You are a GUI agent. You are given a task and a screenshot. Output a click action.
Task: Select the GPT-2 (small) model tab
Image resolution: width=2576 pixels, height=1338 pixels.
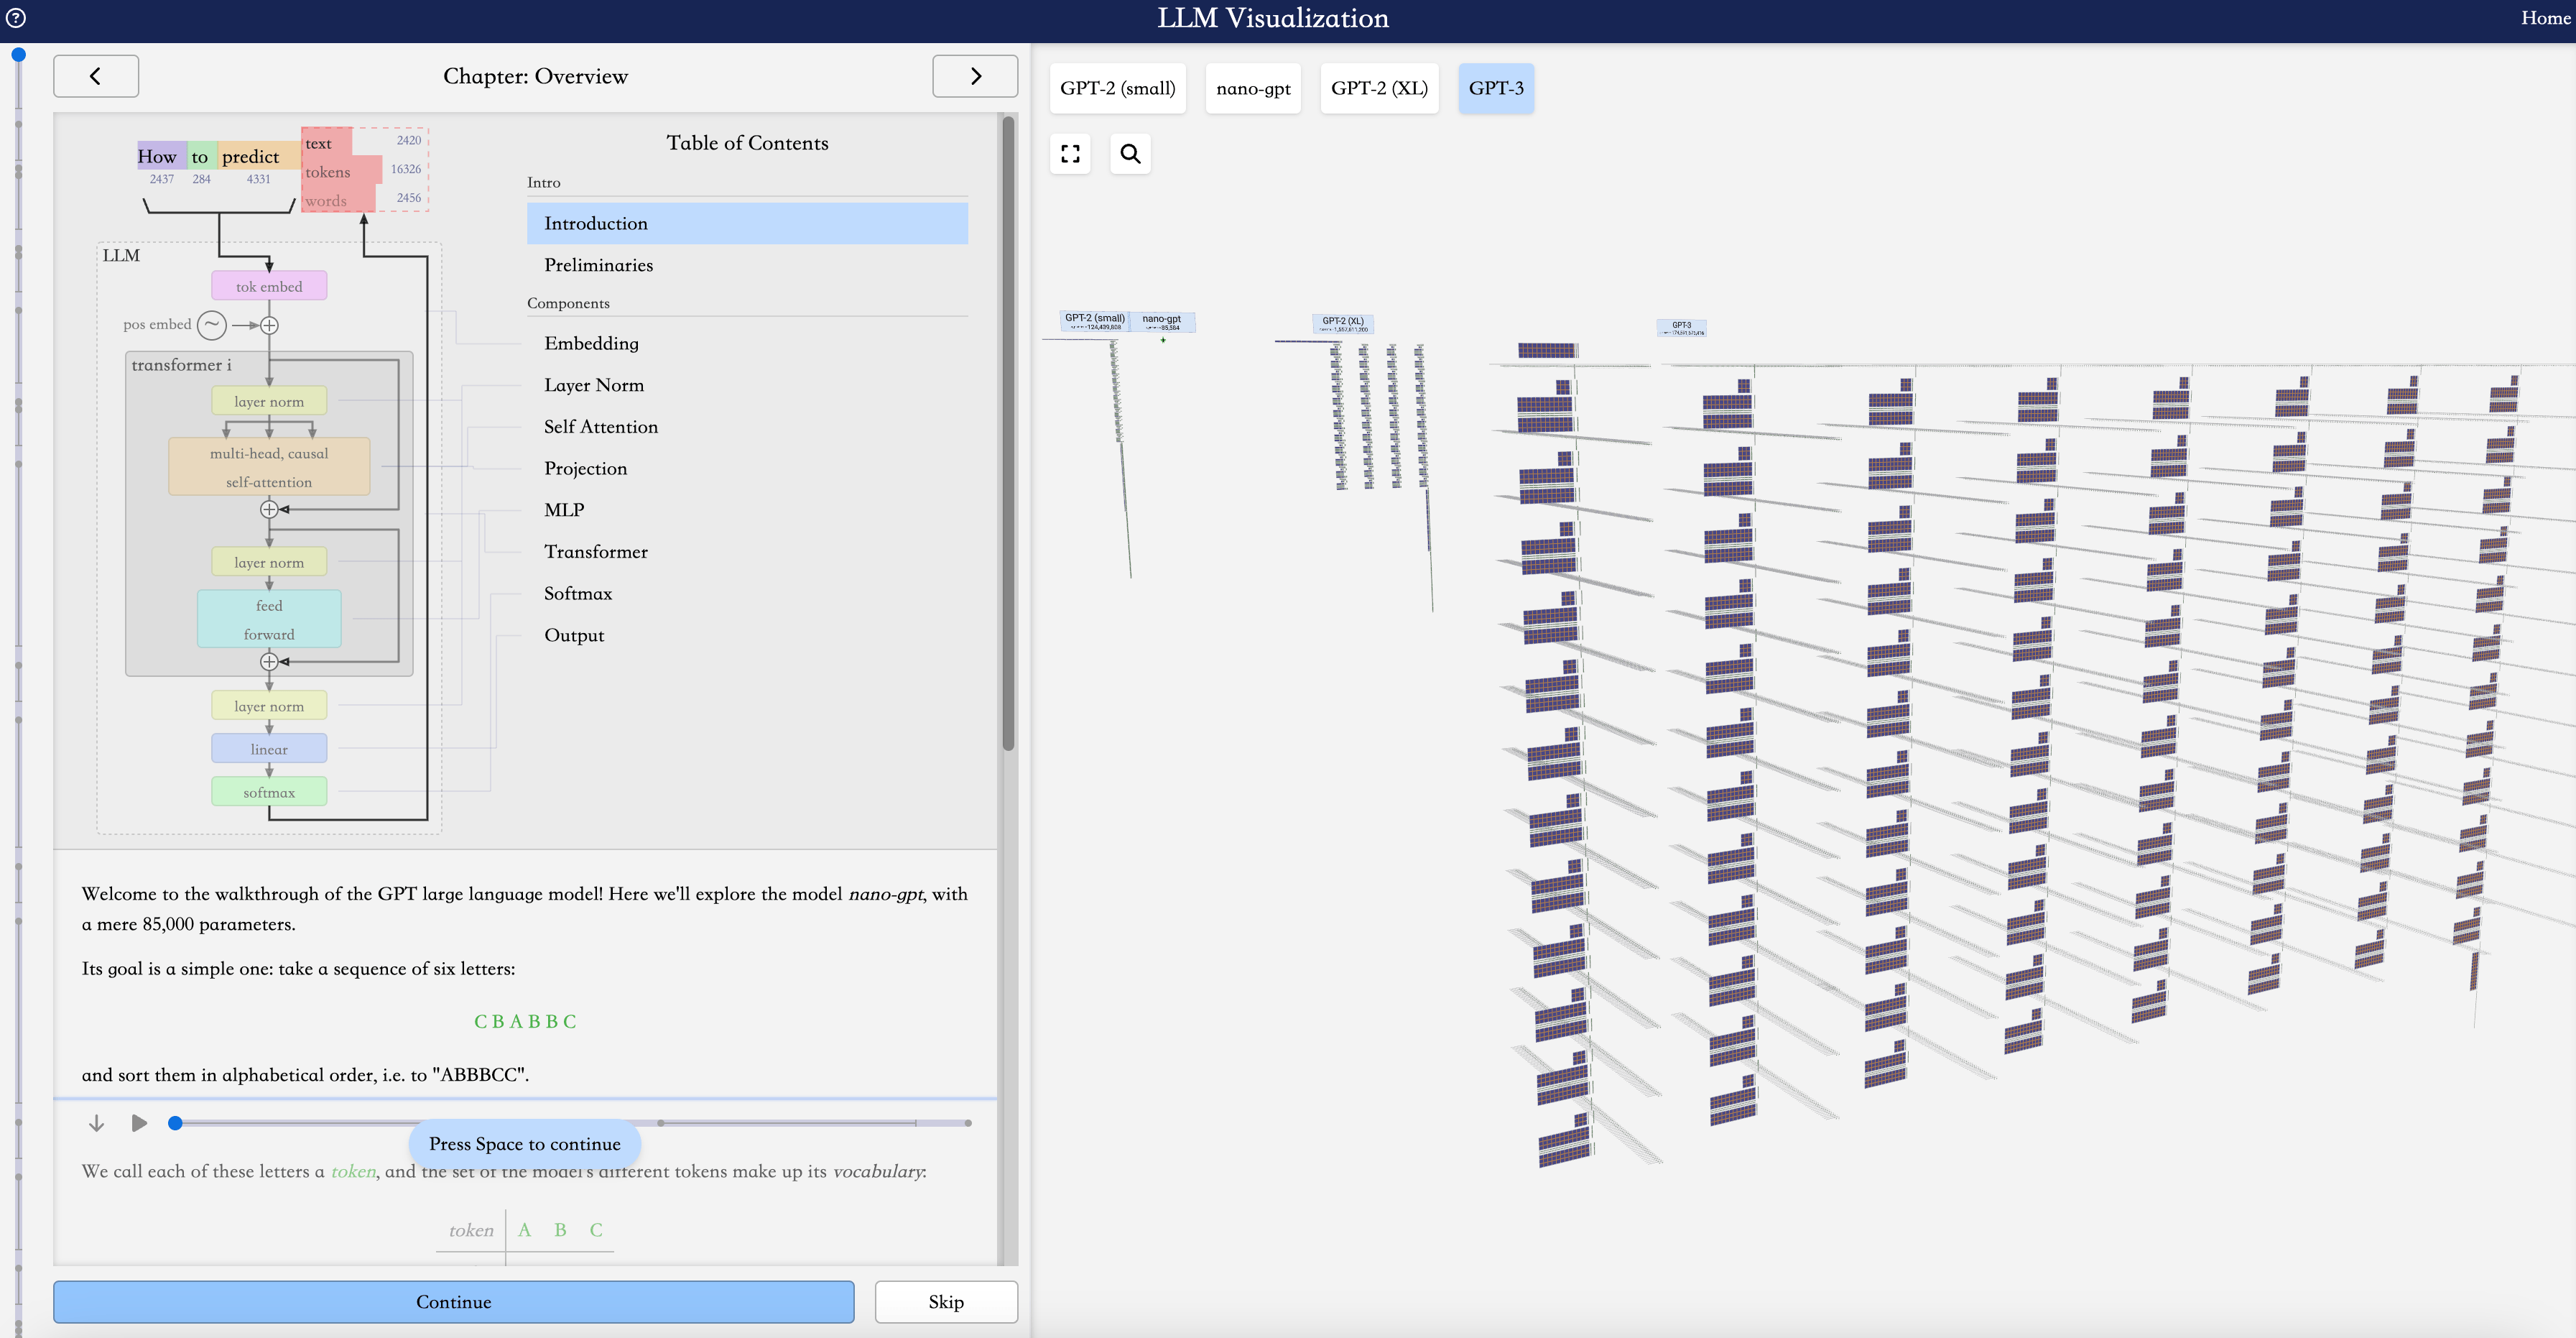coord(1117,88)
